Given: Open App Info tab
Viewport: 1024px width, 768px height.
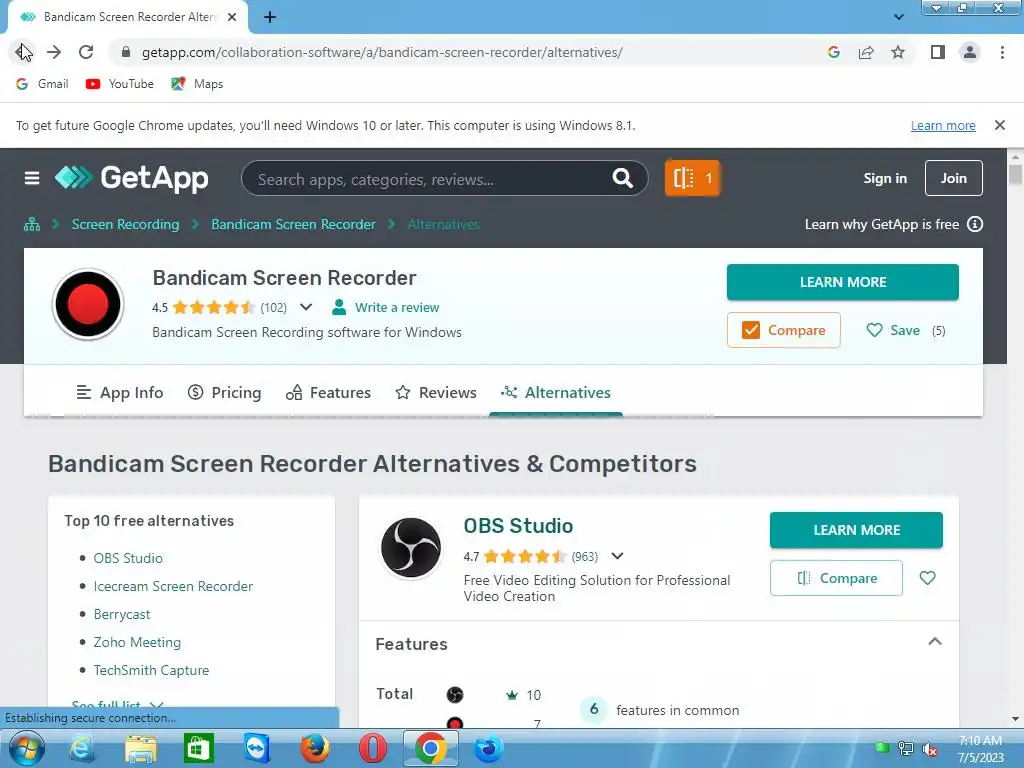Looking at the screenshot, I should click(120, 392).
